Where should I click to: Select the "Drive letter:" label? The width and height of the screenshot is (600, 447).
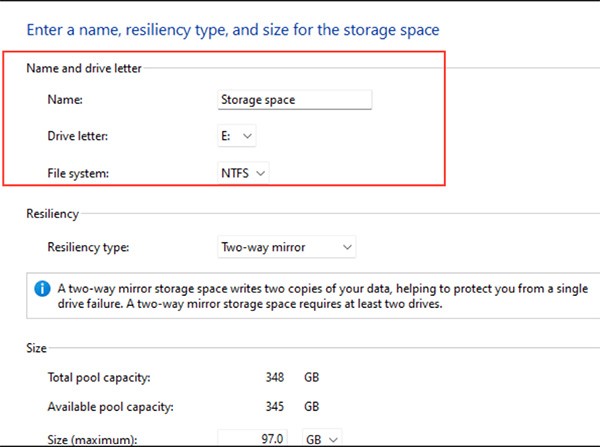tap(80, 136)
